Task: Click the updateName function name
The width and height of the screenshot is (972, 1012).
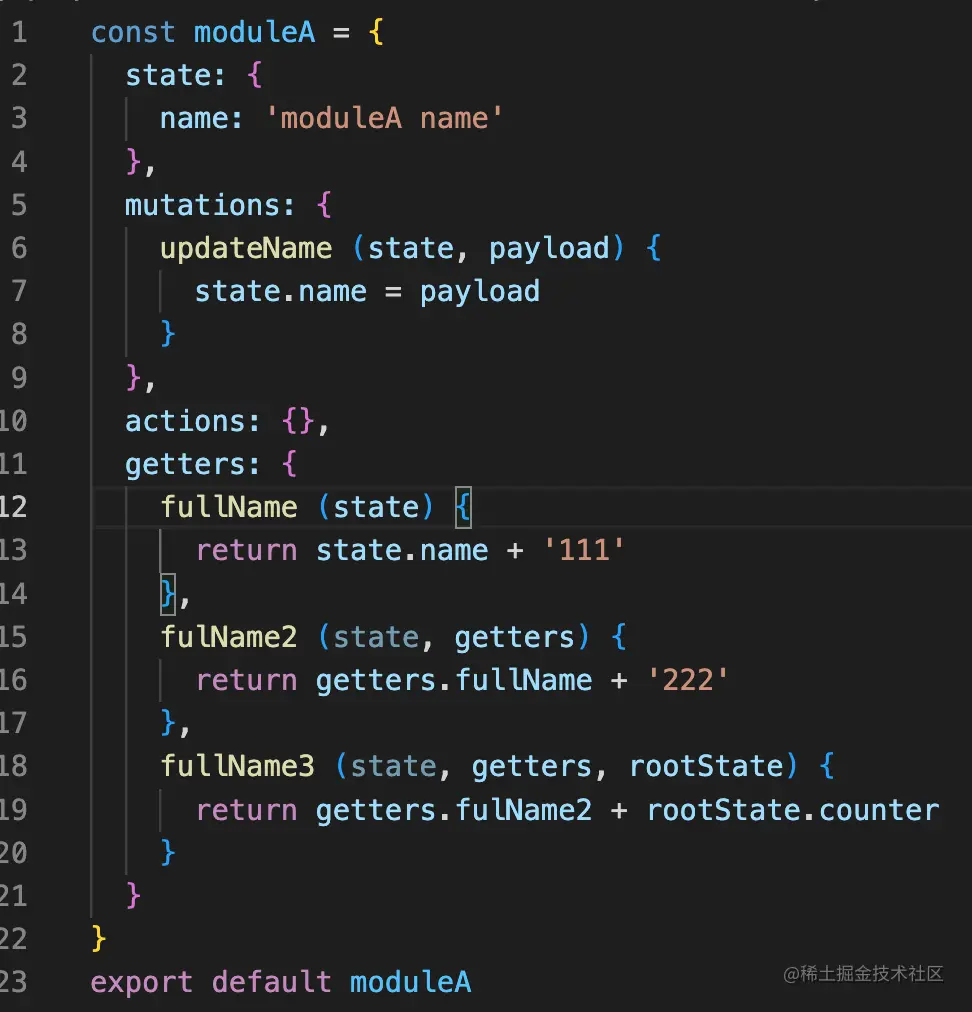Action: tap(246, 248)
